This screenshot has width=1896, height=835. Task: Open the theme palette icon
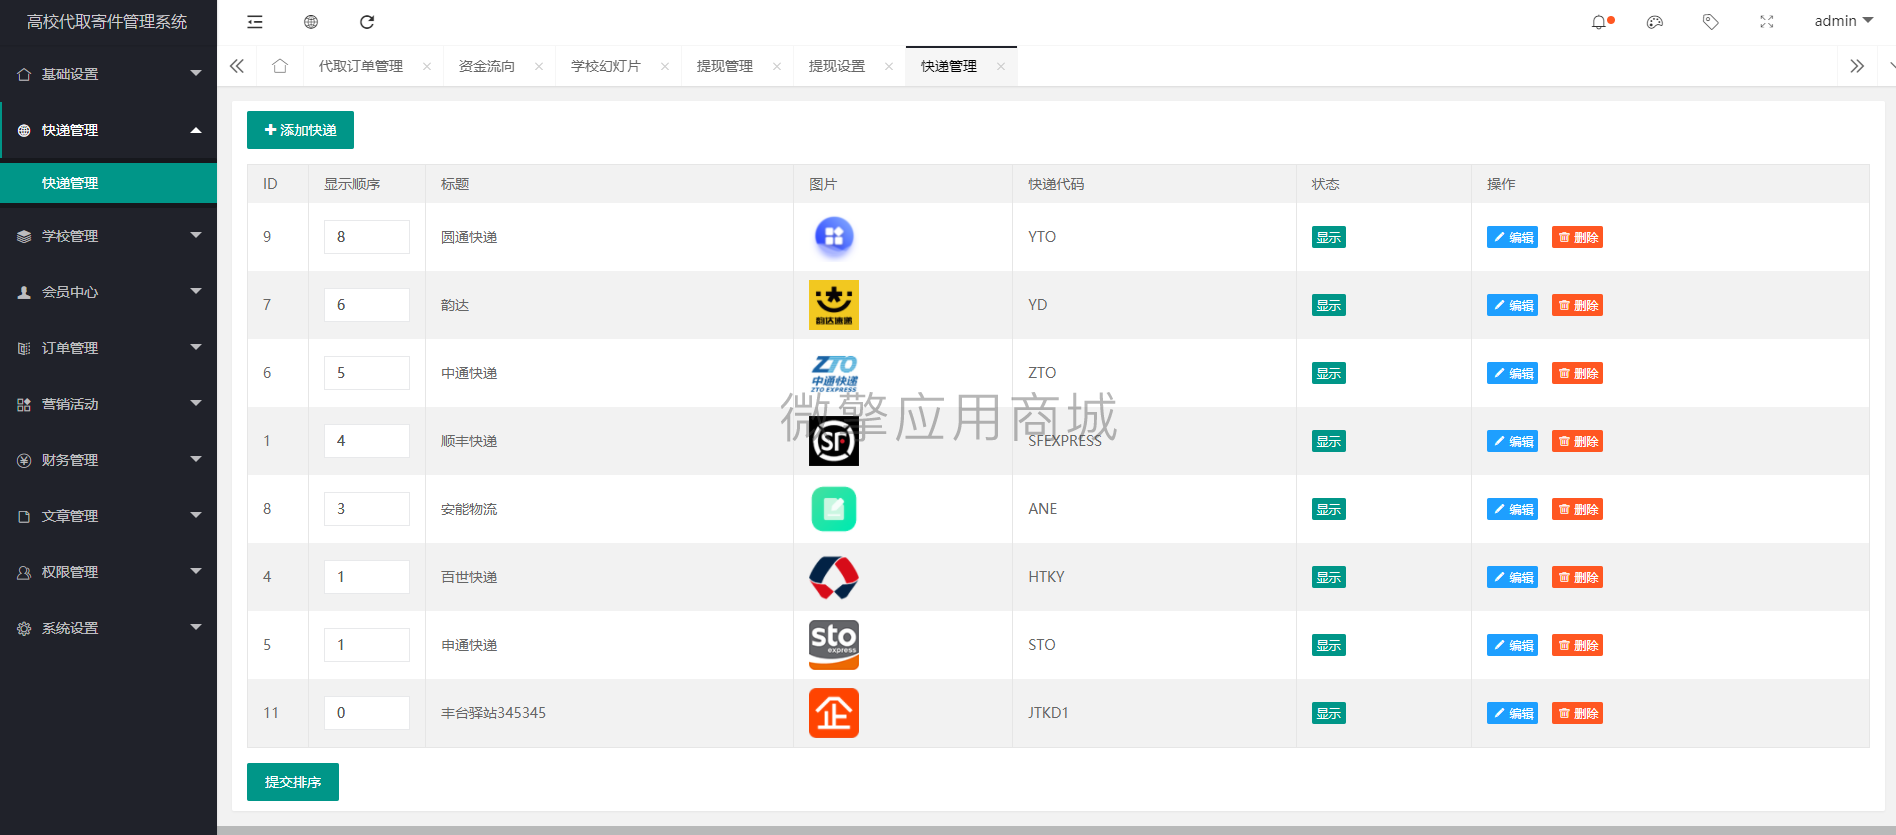pos(1655,22)
